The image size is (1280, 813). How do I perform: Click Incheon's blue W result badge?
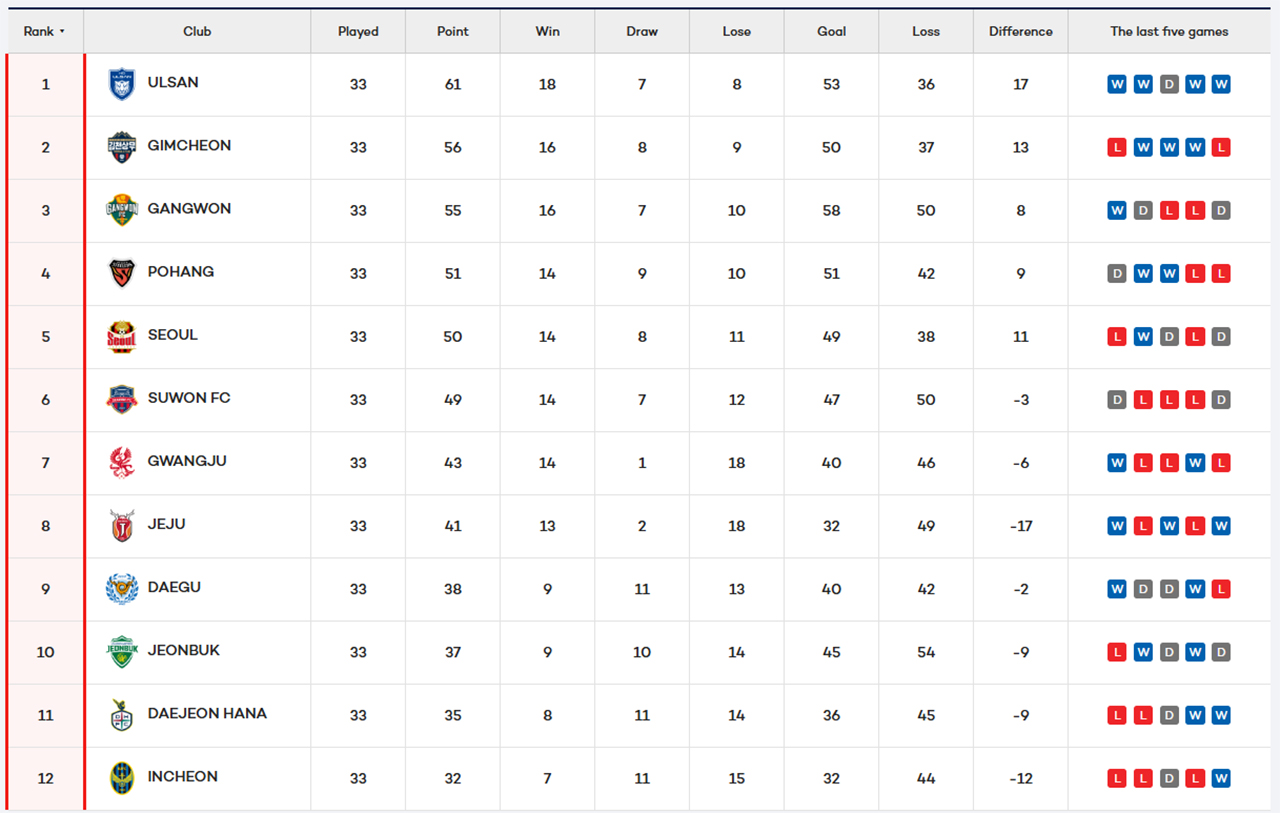1221,778
